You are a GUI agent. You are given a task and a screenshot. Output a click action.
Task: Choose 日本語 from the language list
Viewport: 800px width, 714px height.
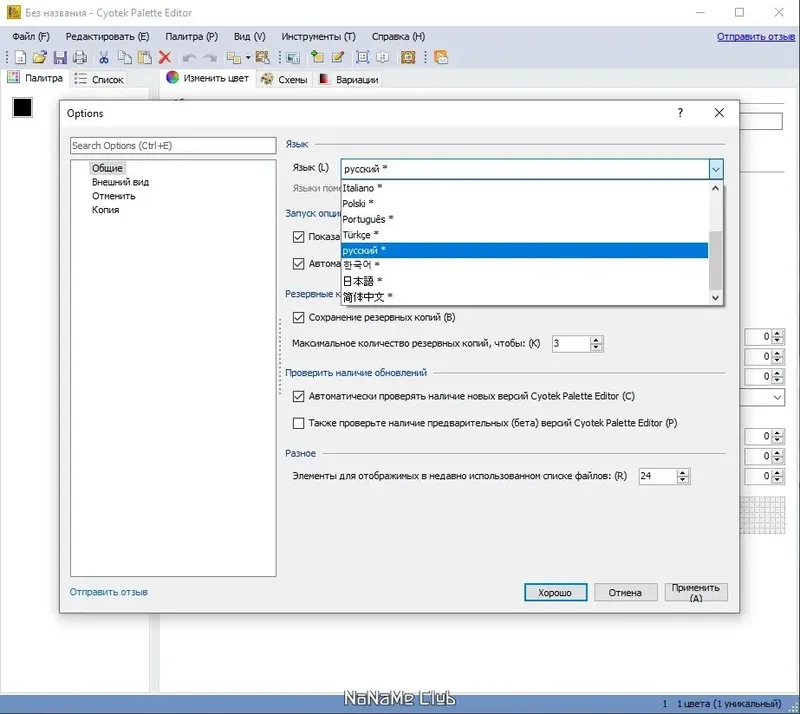pyautogui.click(x=524, y=281)
